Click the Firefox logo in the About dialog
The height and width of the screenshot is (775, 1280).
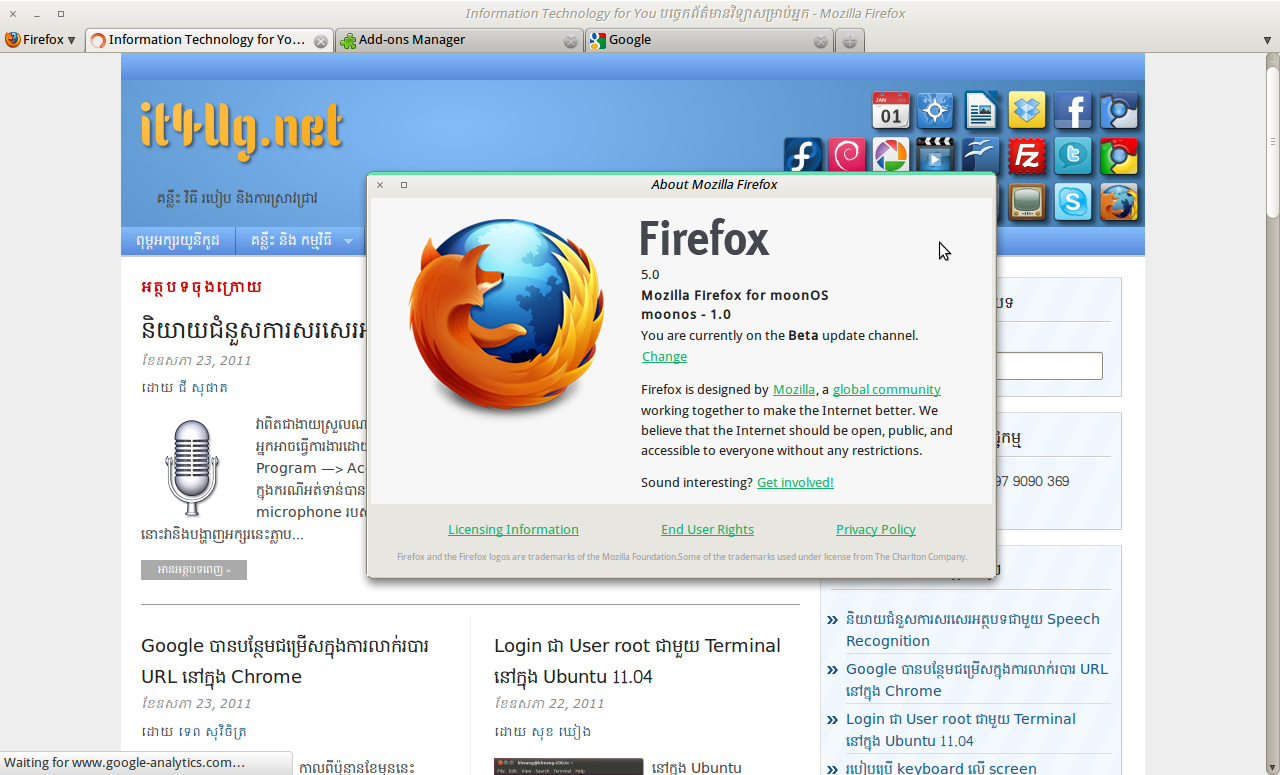click(x=507, y=315)
